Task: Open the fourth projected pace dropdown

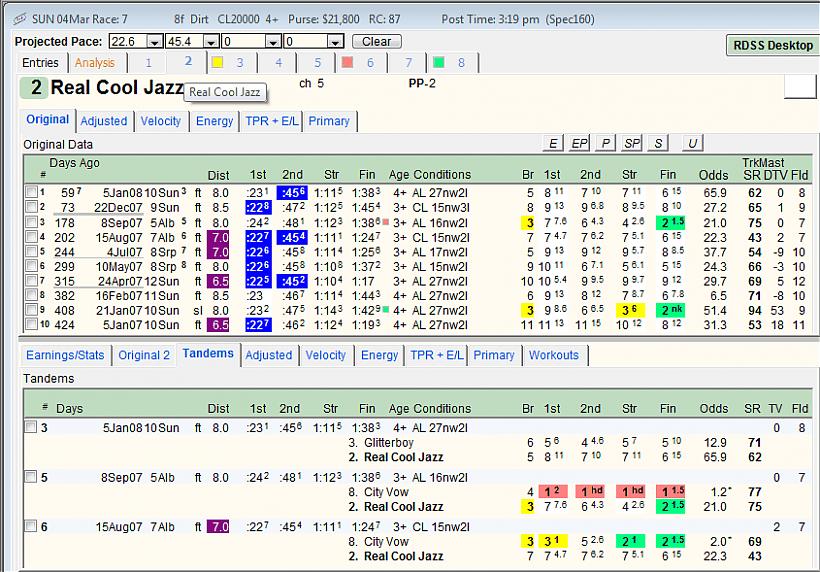Action: click(335, 41)
